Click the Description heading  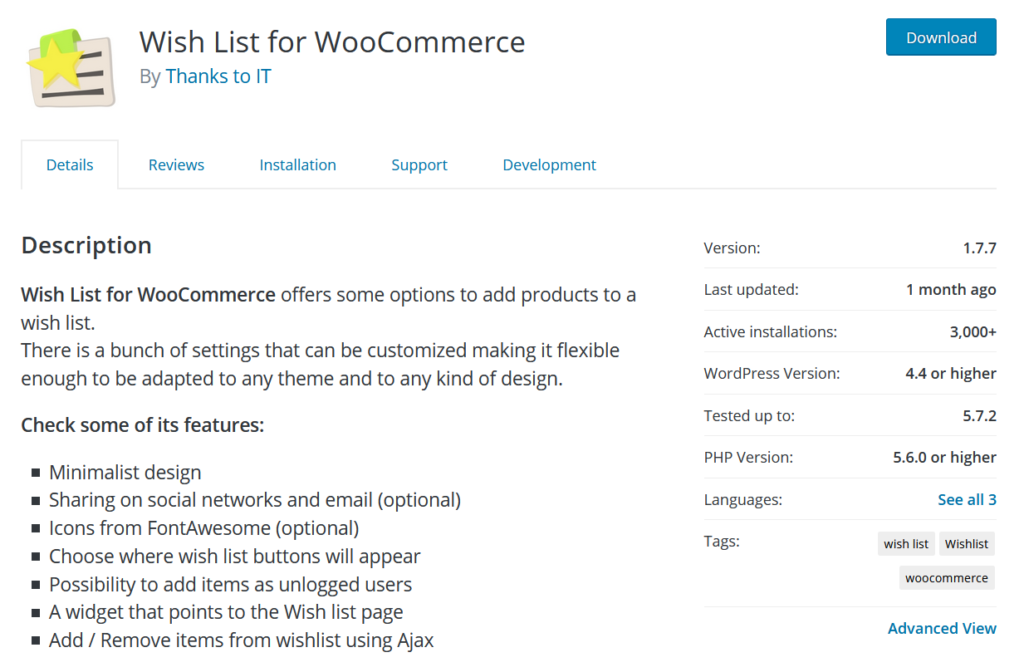(86, 246)
